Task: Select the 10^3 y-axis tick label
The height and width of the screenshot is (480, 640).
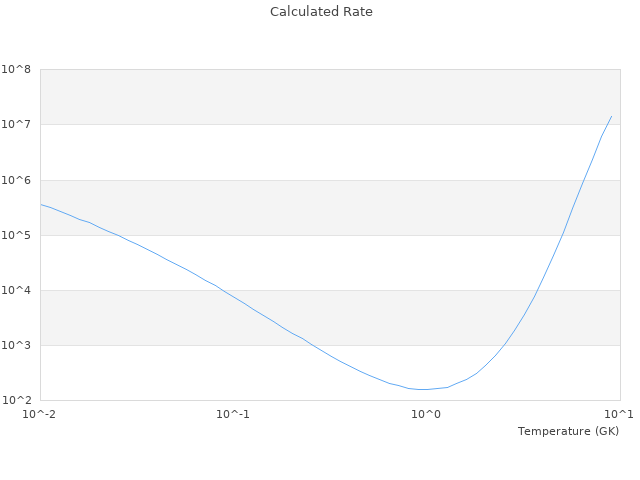Action: pos(16,345)
